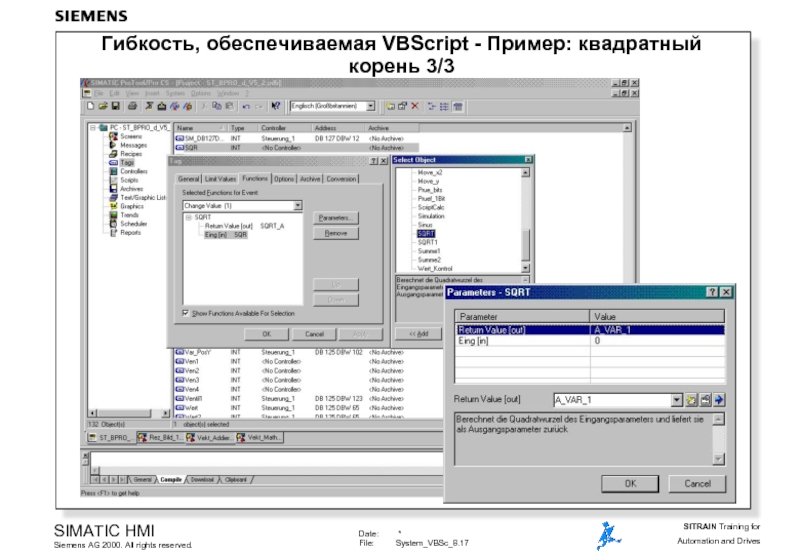The image size is (800, 554).
Task: Open the language dropdown Englisch (Großbritannien)
Action: [x=371, y=106]
